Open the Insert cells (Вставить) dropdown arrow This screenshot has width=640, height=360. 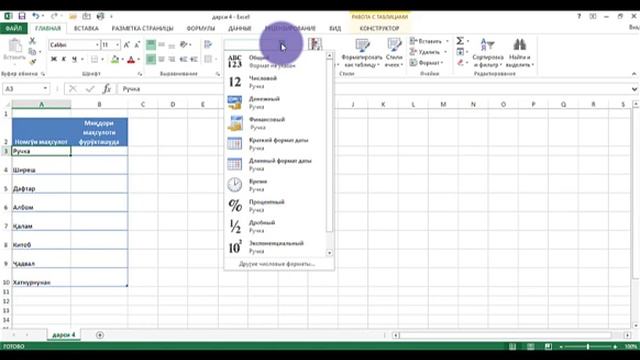tap(447, 41)
